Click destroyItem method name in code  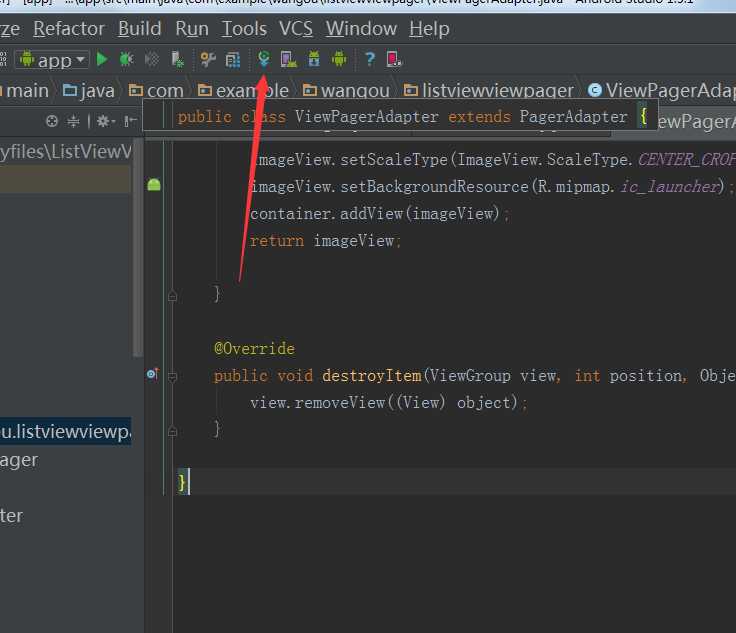pos(372,376)
